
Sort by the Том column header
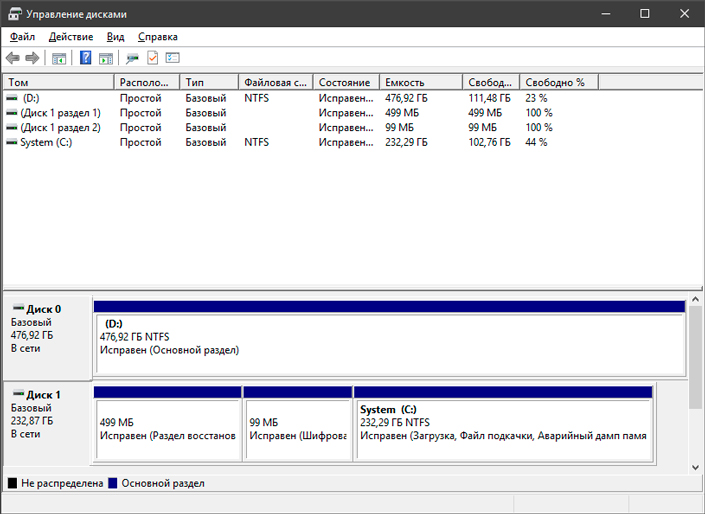pos(59,82)
